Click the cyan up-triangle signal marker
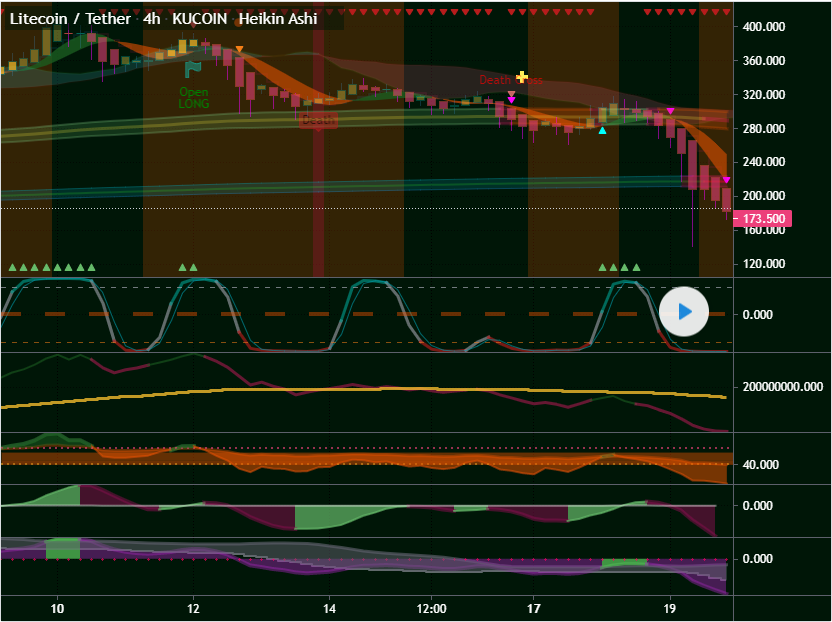The image size is (832, 622). tap(602, 130)
